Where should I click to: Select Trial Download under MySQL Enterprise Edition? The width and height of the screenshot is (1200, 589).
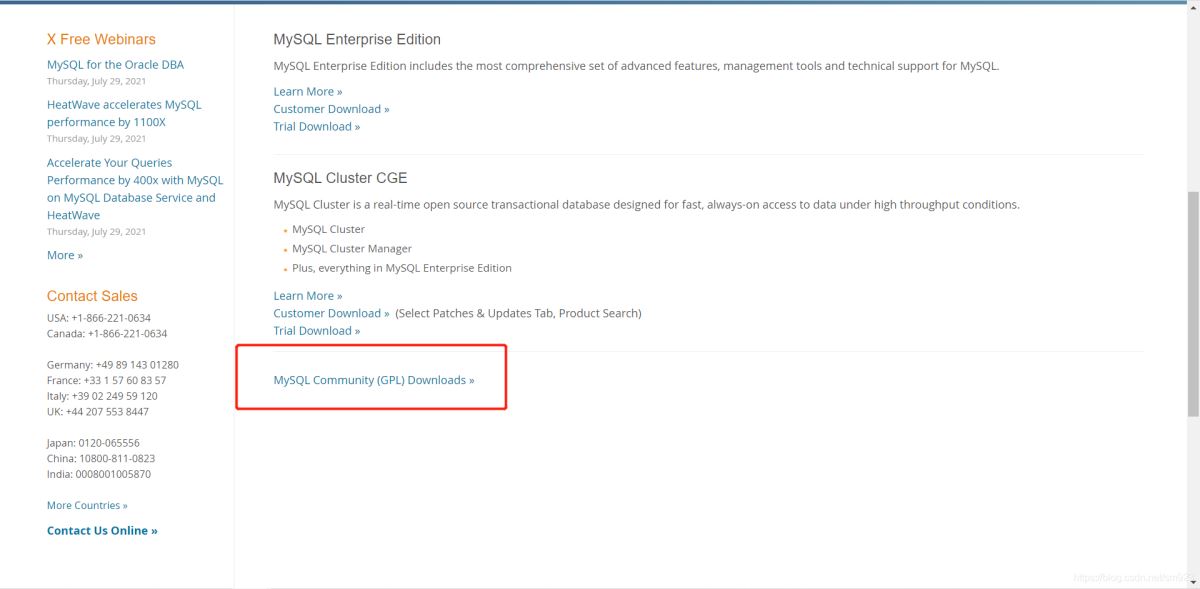[316, 127]
